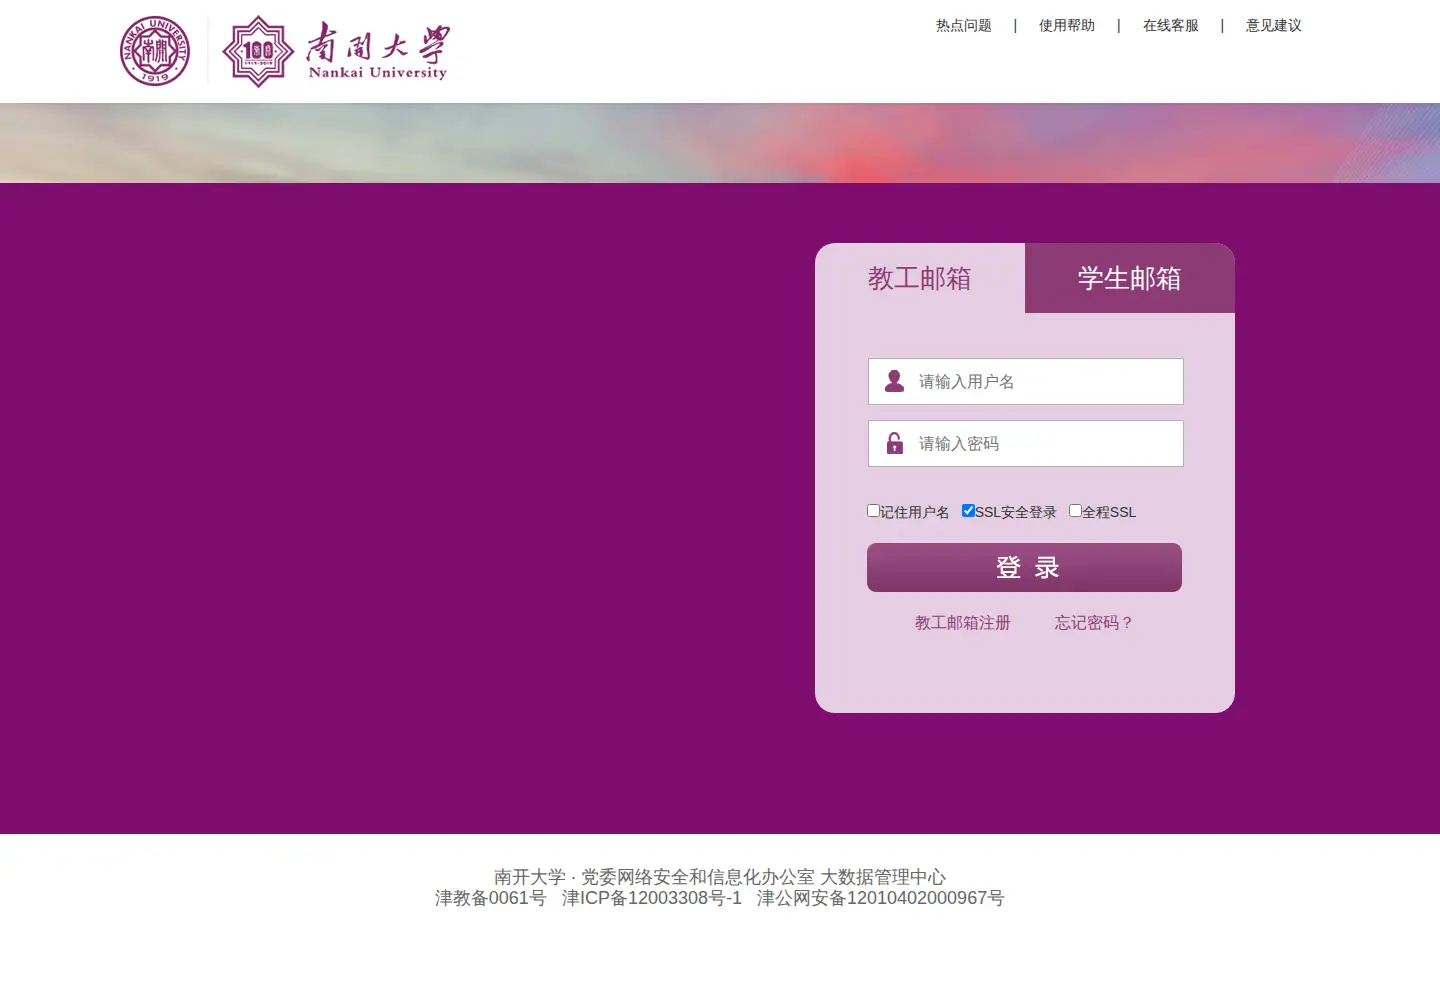Enable the 记住用户名 checkbox

[873, 511]
